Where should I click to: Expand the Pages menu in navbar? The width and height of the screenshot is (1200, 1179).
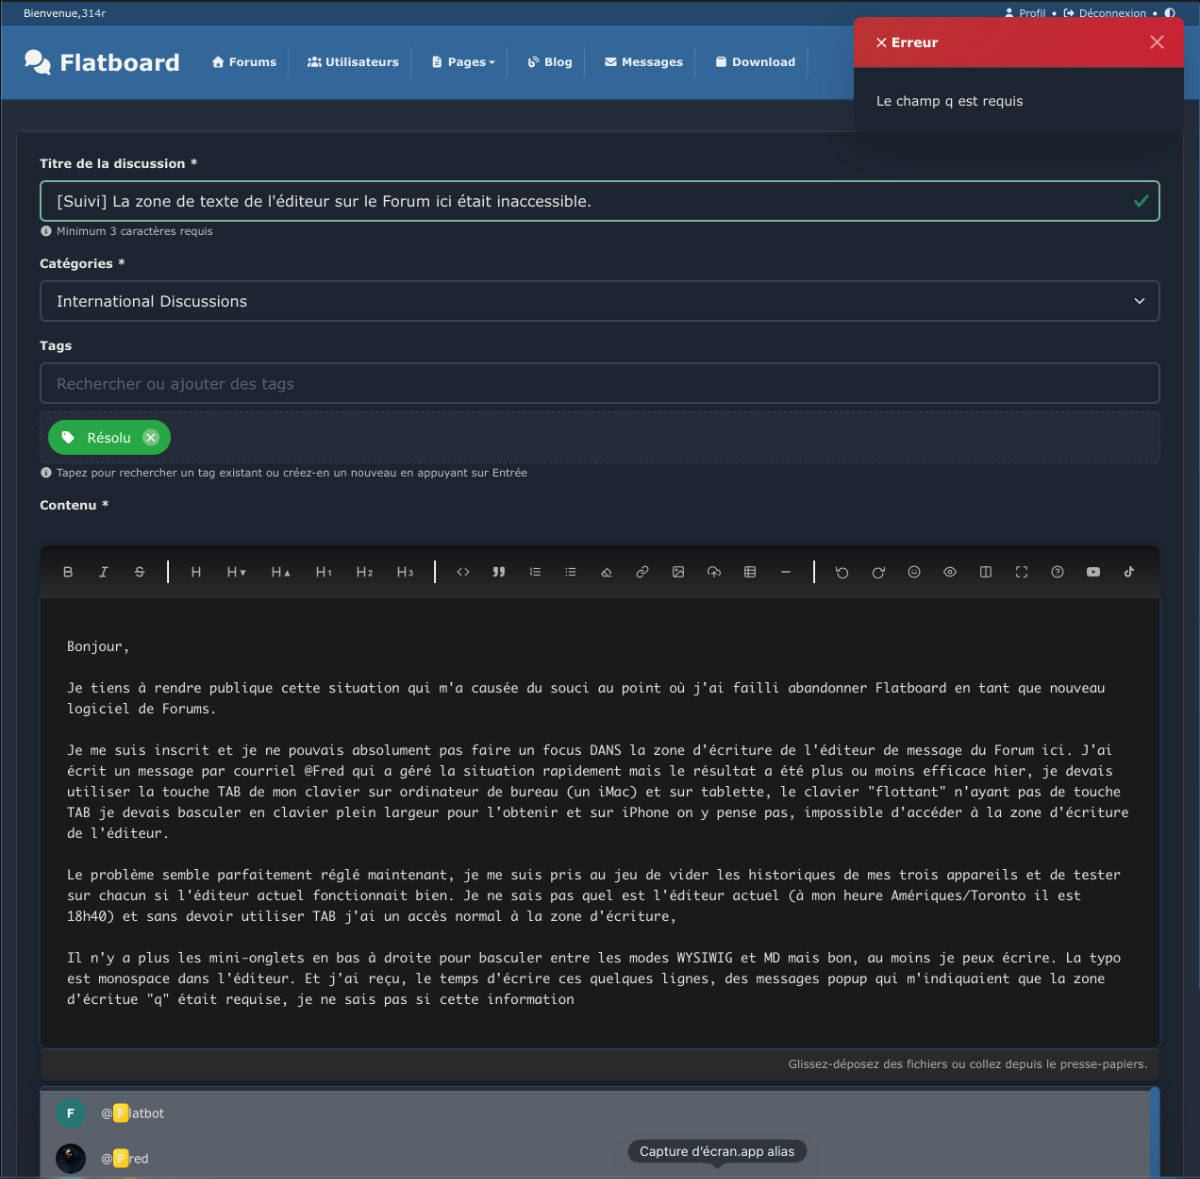tap(464, 62)
